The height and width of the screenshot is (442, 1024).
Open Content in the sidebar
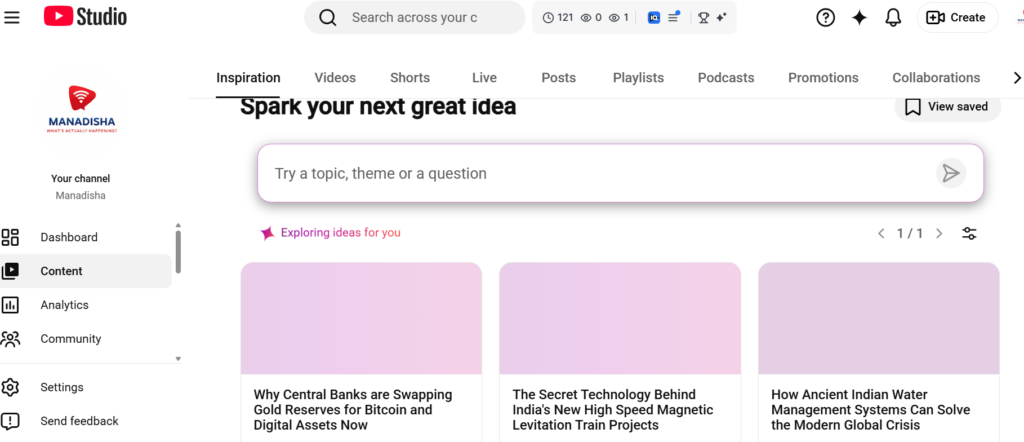(86, 271)
